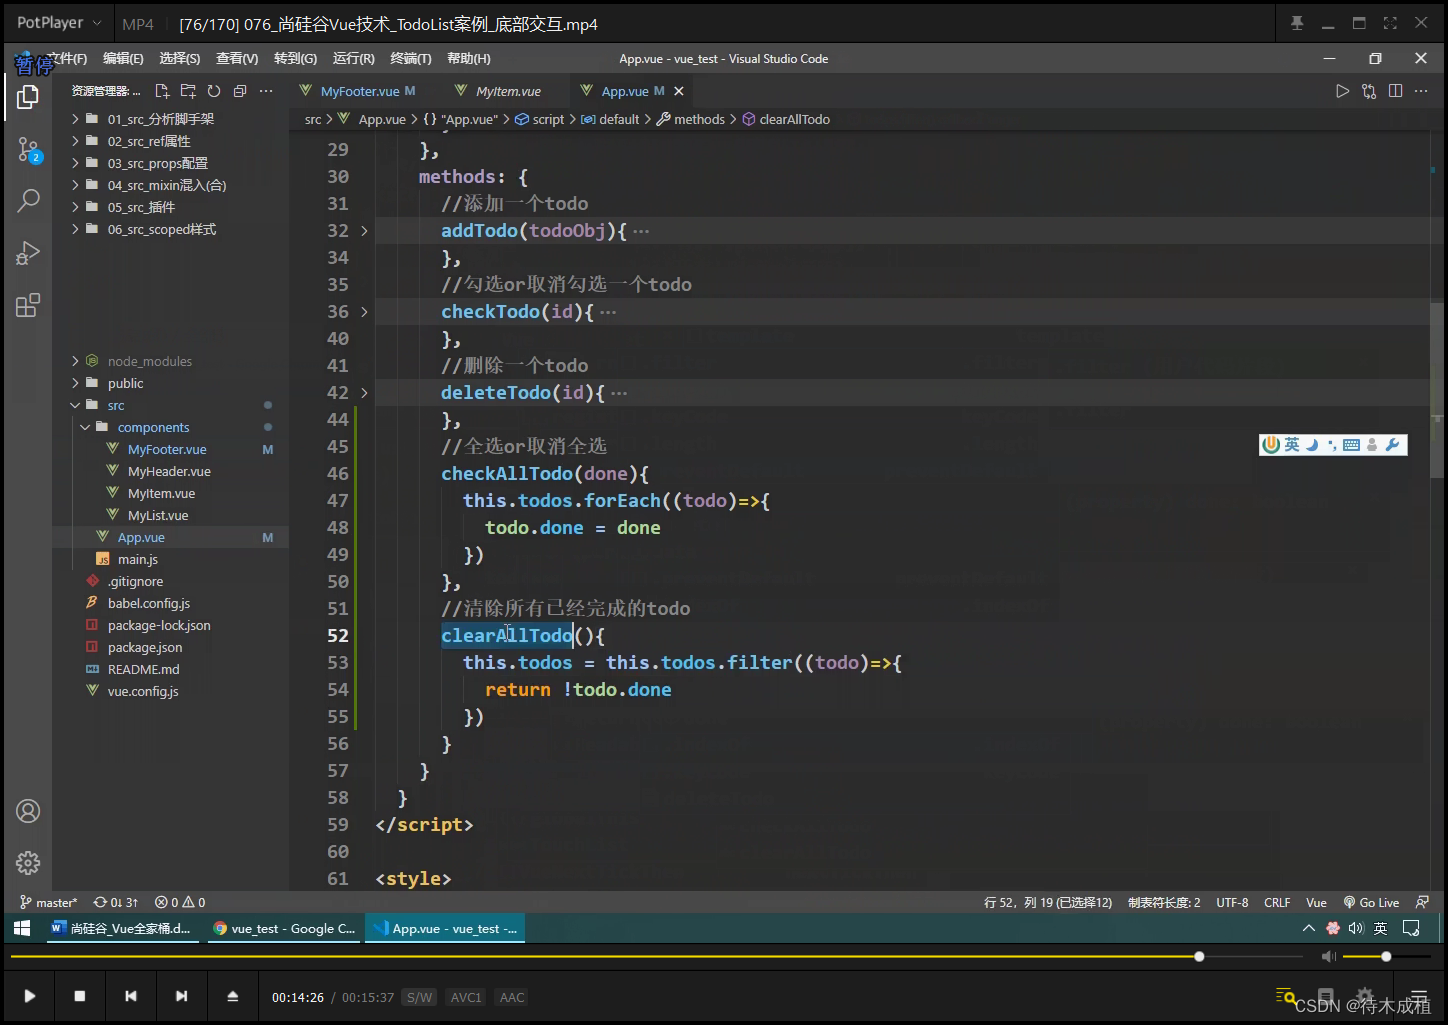Click master branch in status bar
Screen dimensions: 1448x1025
click(x=48, y=902)
